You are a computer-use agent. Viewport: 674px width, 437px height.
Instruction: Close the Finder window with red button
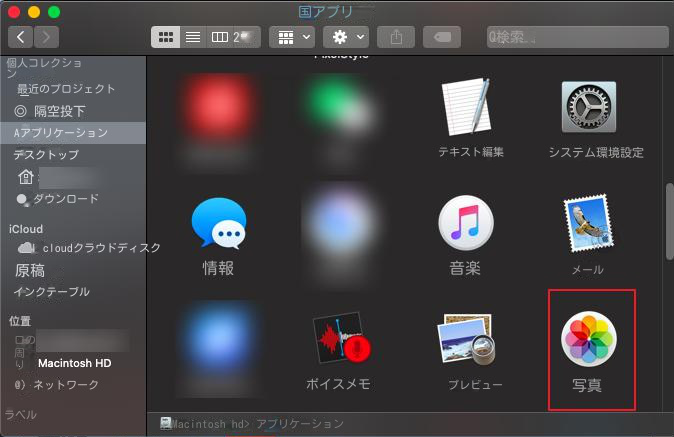[14, 12]
